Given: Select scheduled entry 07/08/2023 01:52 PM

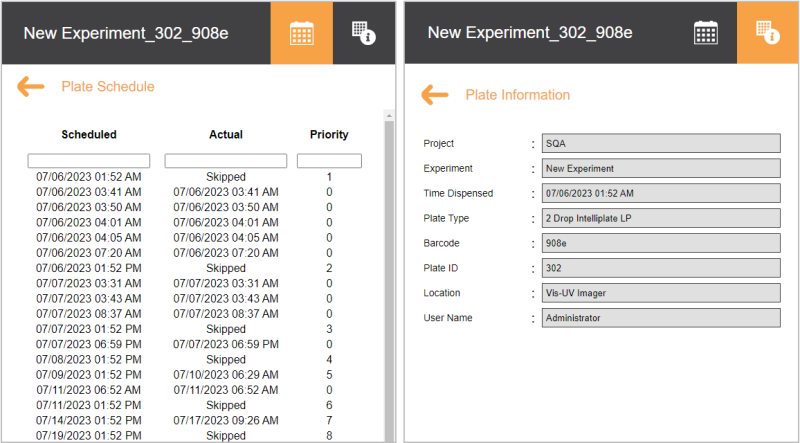Looking at the screenshot, I should click(89, 360).
